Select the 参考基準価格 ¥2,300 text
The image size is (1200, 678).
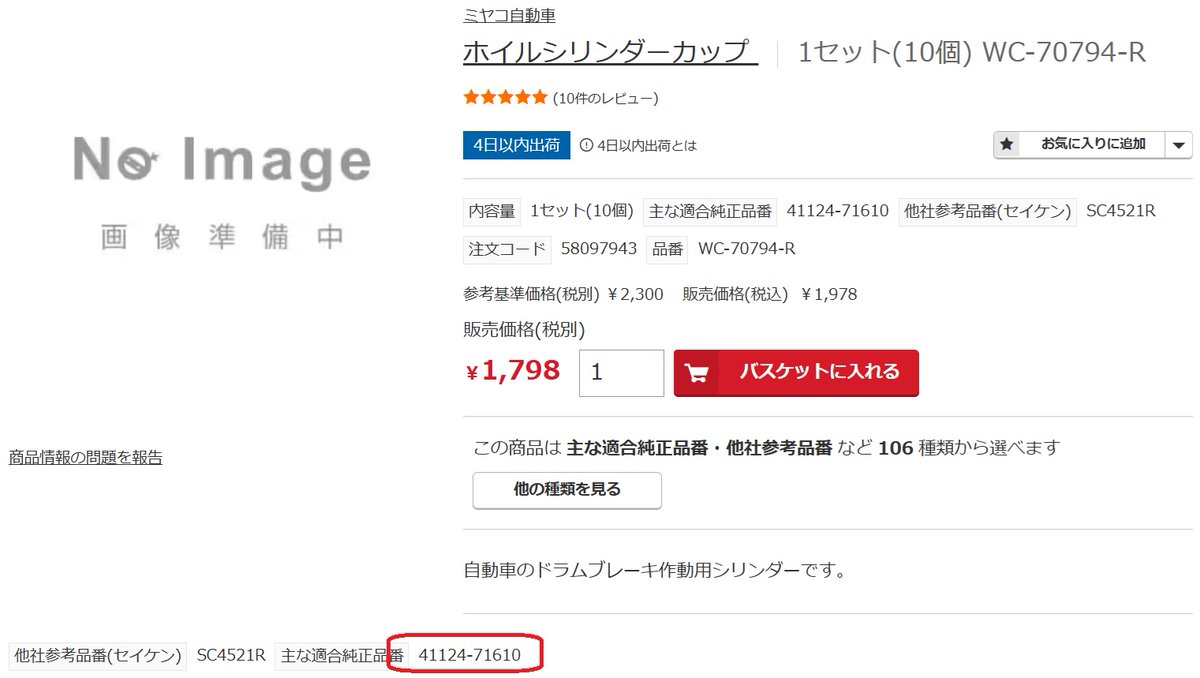coord(563,294)
